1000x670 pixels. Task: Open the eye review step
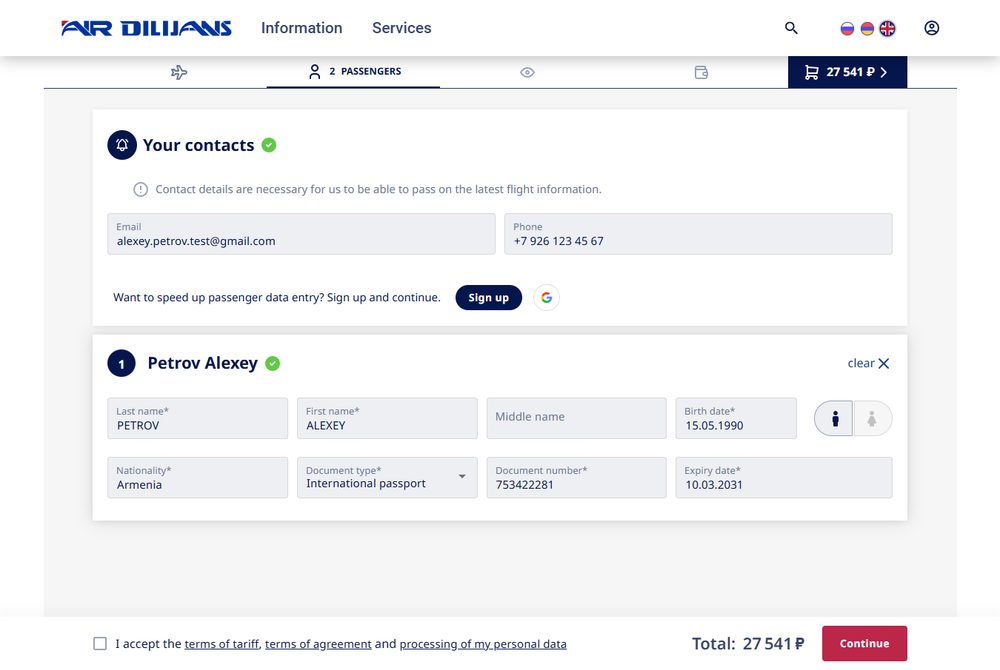527,72
